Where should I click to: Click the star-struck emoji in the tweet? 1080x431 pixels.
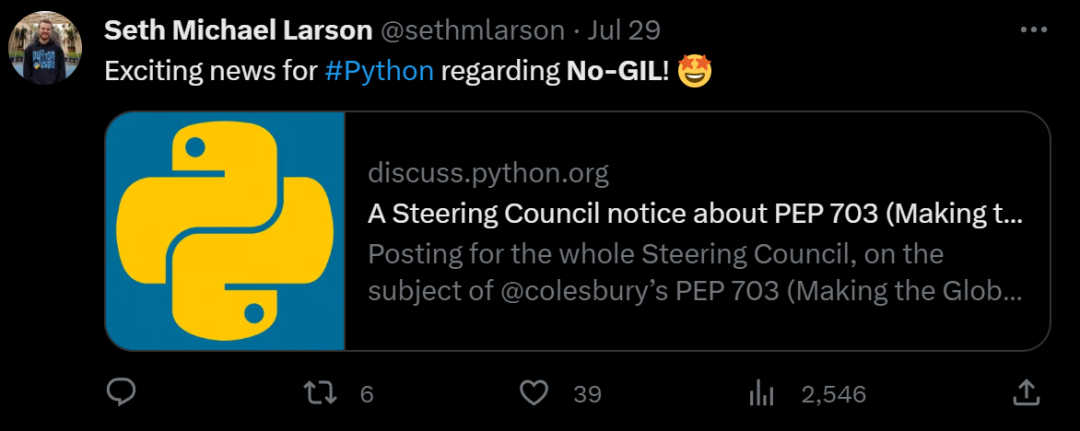coord(695,72)
